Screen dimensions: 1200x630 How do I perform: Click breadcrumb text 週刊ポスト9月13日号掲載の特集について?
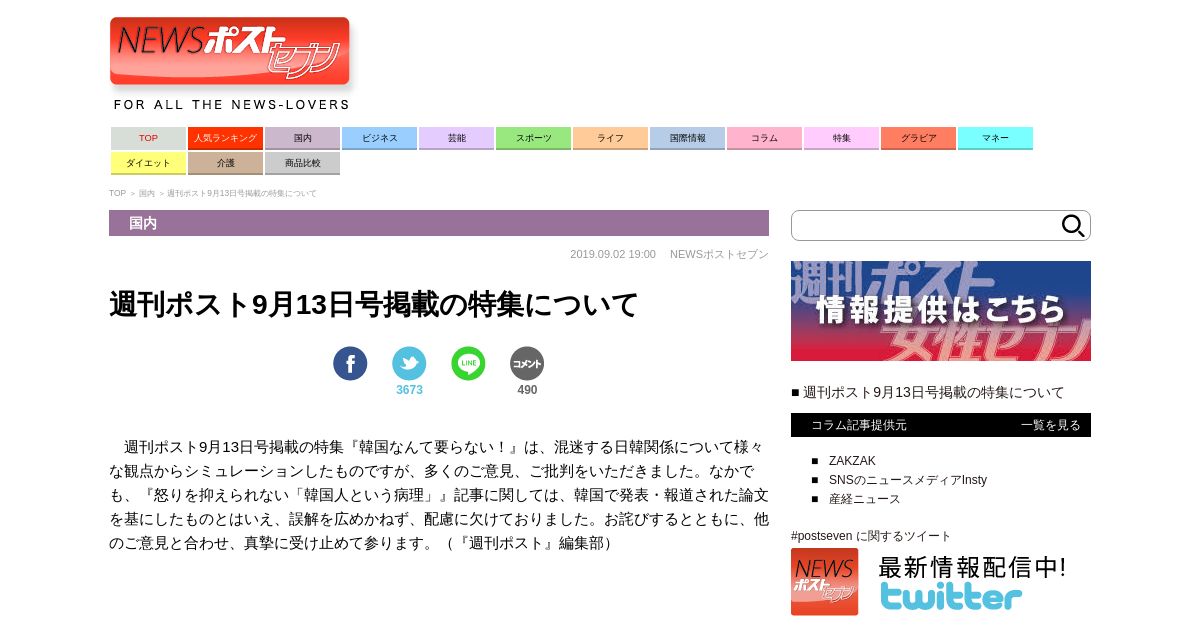click(x=242, y=193)
